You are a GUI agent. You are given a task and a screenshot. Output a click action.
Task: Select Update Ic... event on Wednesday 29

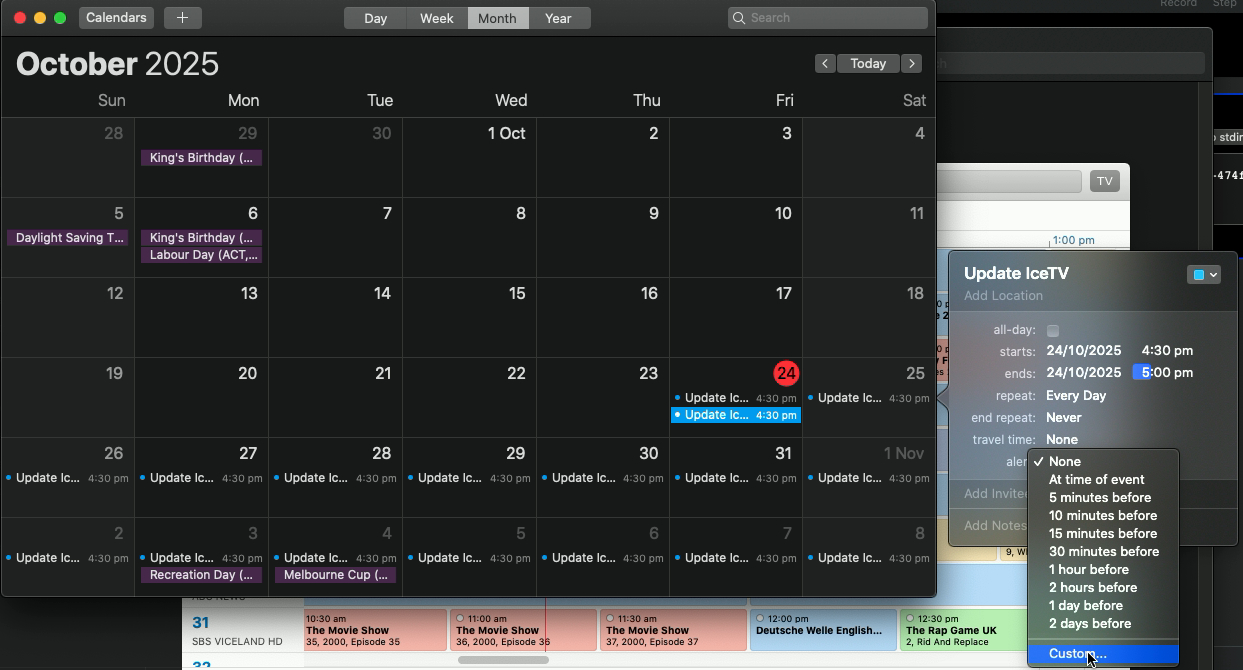[x=469, y=478]
